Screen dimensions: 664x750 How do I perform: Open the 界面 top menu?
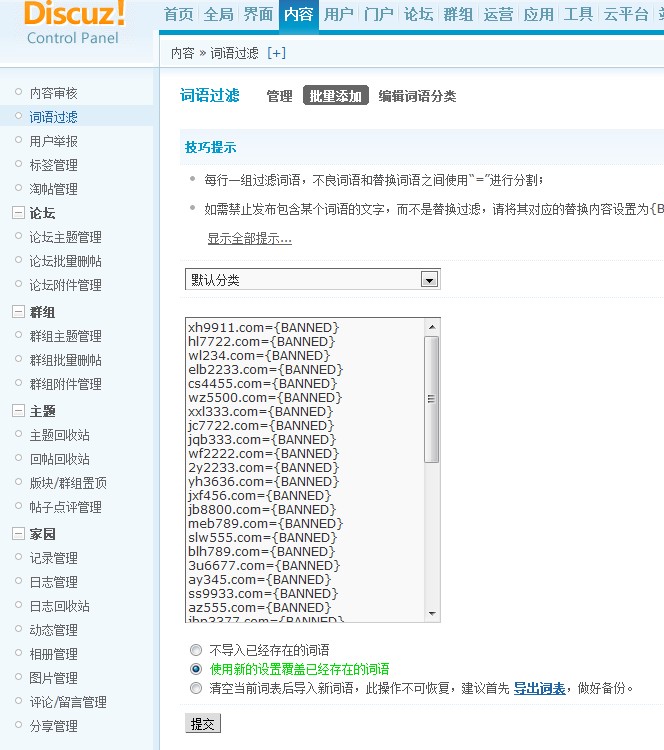(x=258, y=14)
